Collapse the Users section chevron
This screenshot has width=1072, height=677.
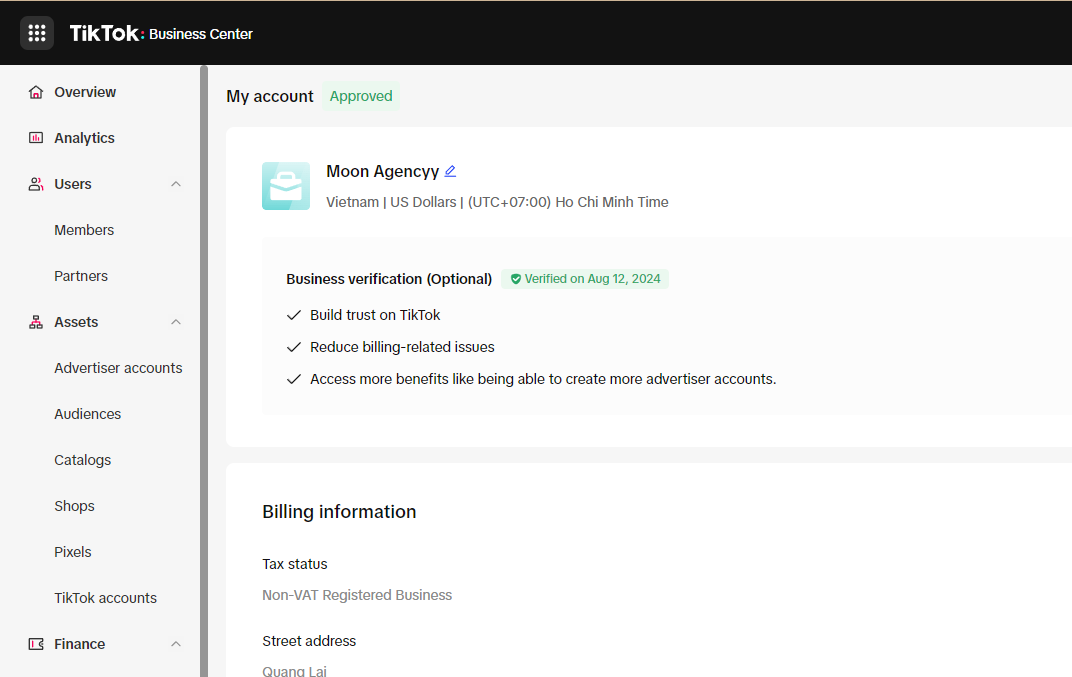tap(176, 184)
